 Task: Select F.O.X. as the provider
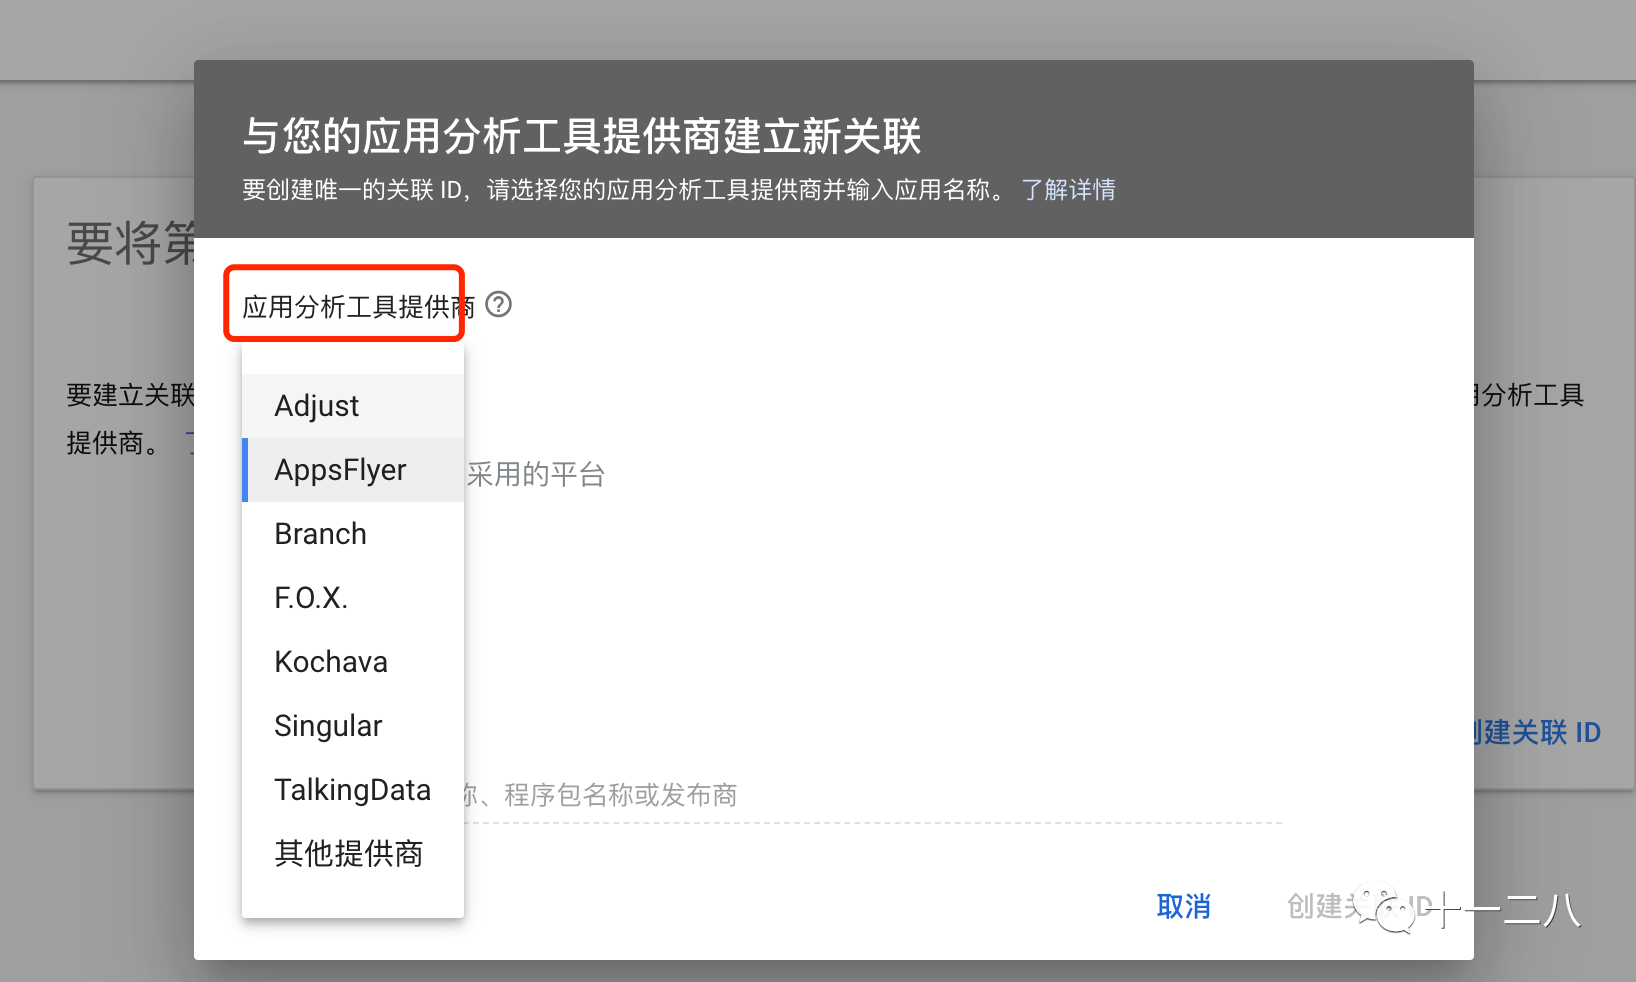(310, 597)
